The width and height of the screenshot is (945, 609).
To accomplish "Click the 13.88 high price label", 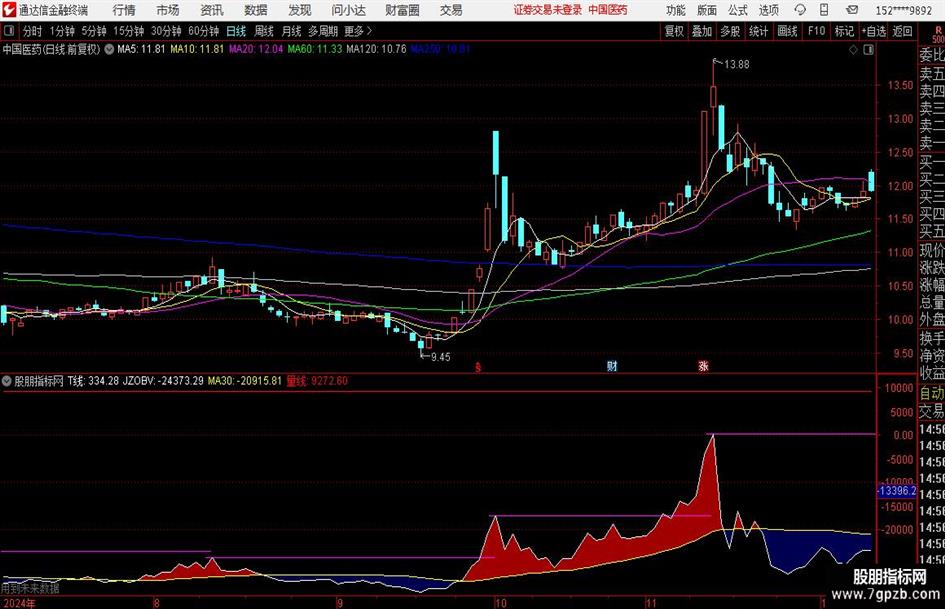I will click(x=736, y=65).
